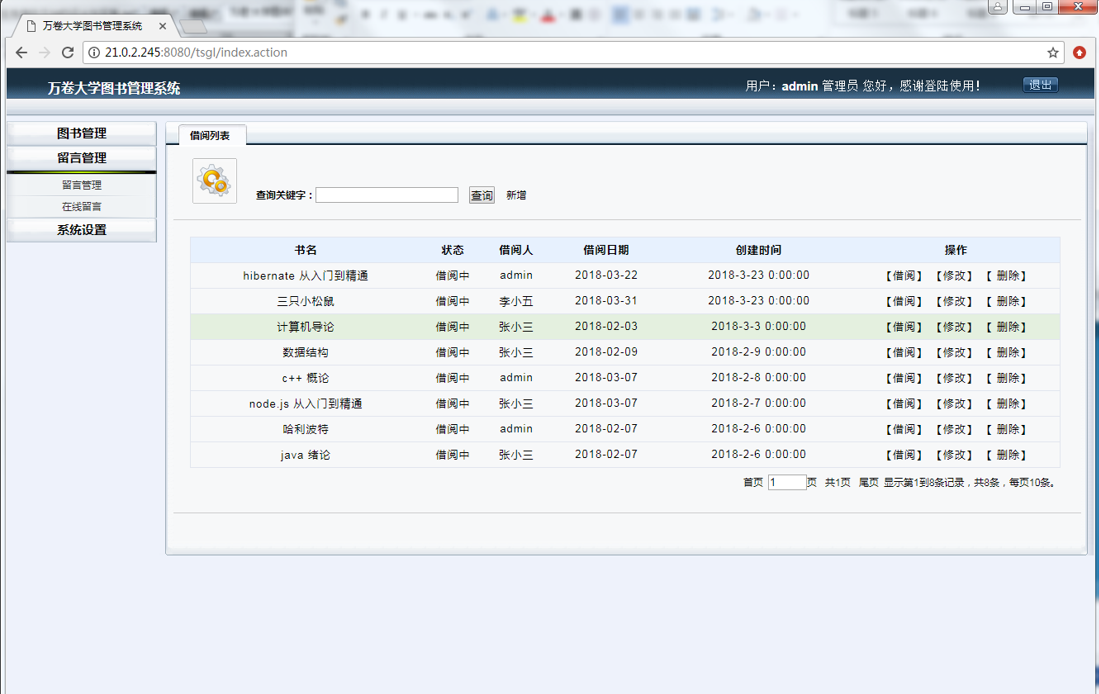Click the bookmark star in the address bar
The width and height of the screenshot is (1099, 694).
(x=1055, y=52)
